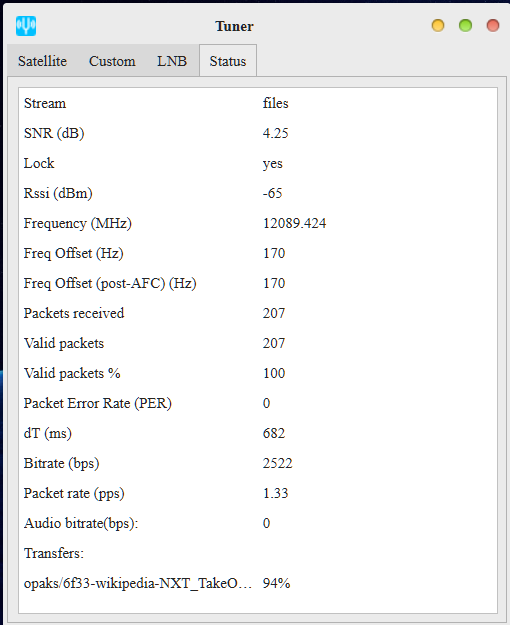Screen dimensions: 510x625
Task: Click the 94% transfer progress value
Action: (x=276, y=584)
